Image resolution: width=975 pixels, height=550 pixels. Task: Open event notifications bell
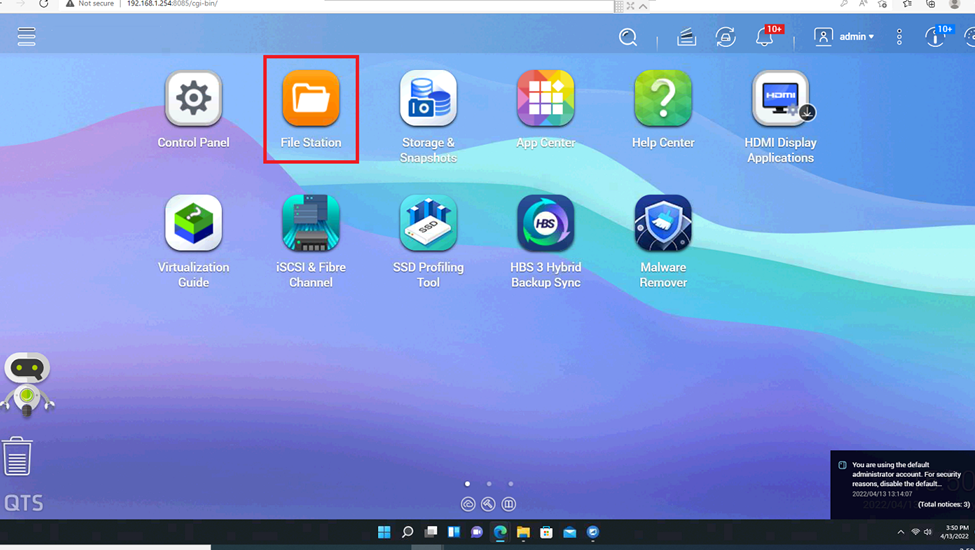[765, 37]
